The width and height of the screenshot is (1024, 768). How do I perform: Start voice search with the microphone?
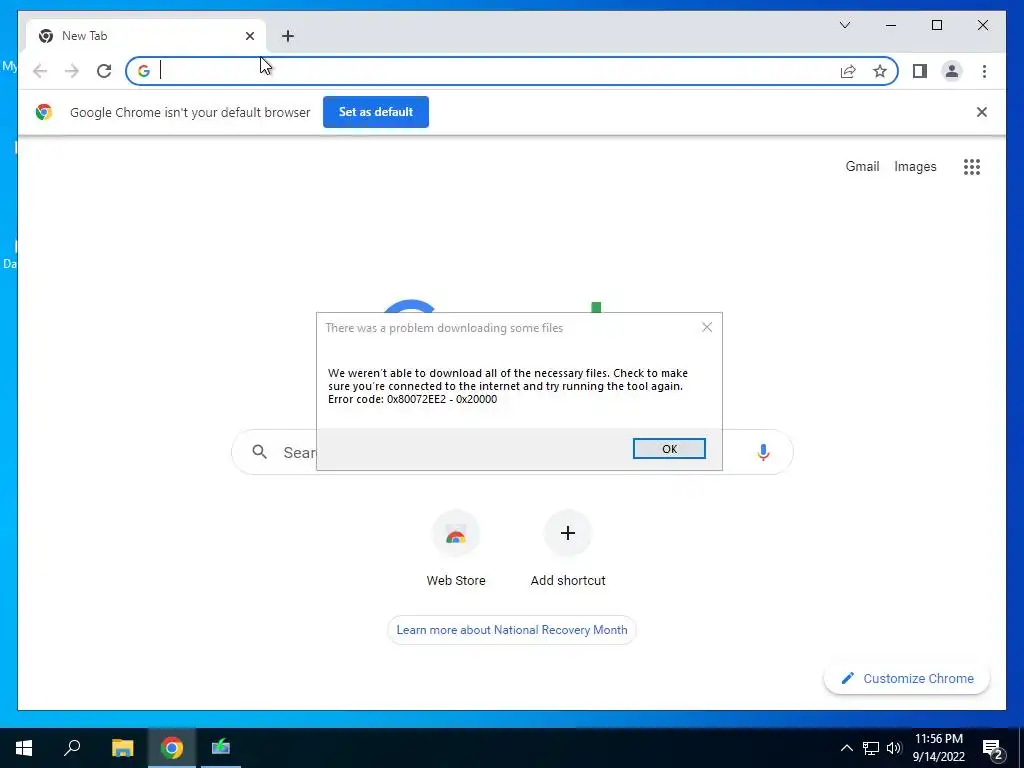pos(763,452)
